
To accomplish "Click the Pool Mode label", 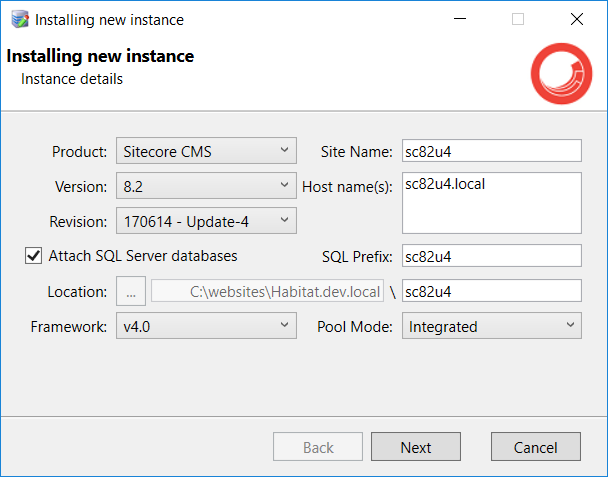I will [x=355, y=327].
